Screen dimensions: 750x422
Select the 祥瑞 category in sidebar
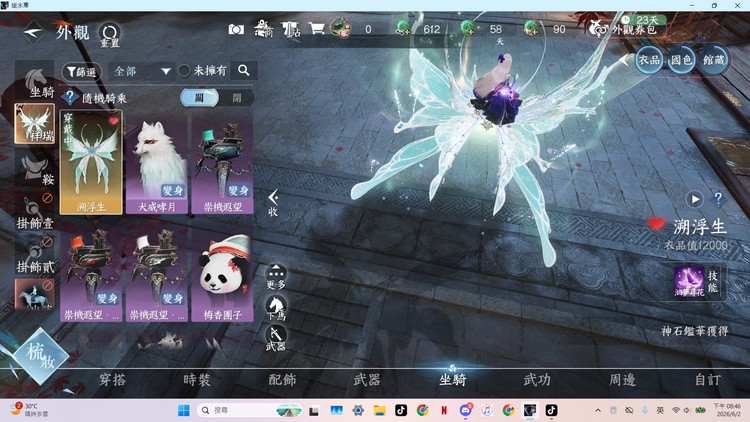(34, 123)
